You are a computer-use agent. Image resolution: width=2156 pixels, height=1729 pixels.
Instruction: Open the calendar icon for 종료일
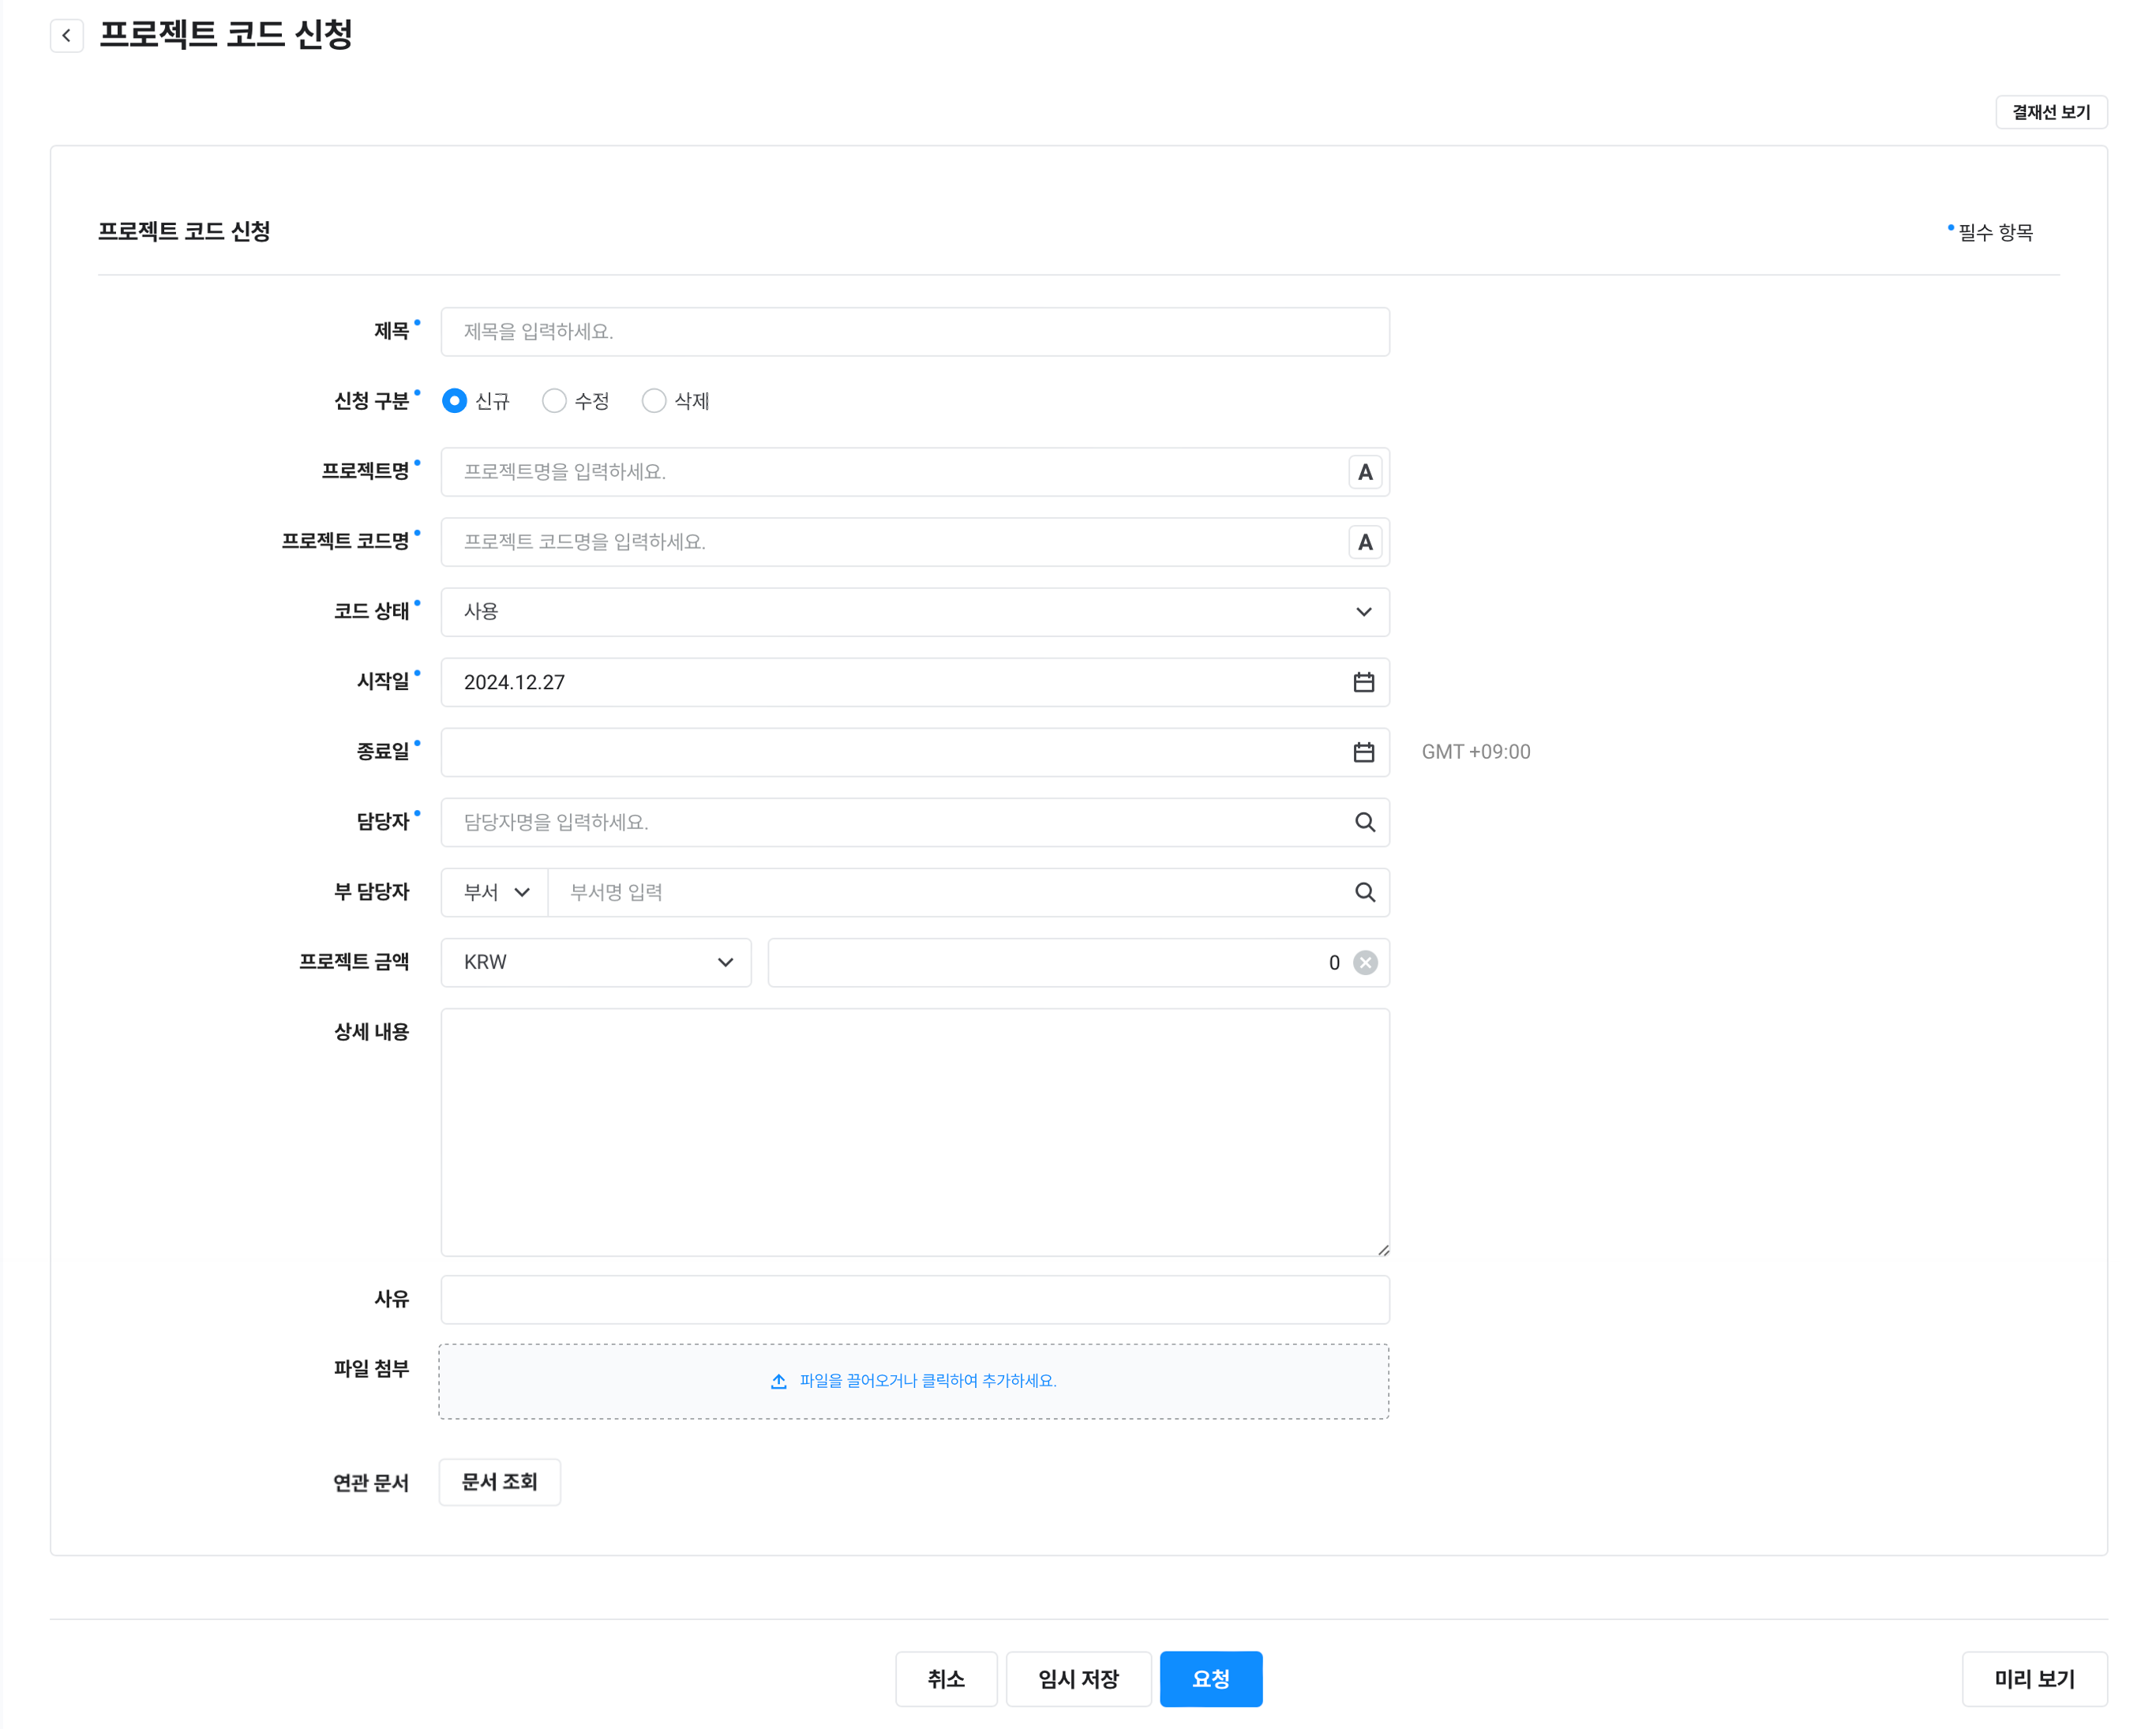pyautogui.click(x=1363, y=752)
